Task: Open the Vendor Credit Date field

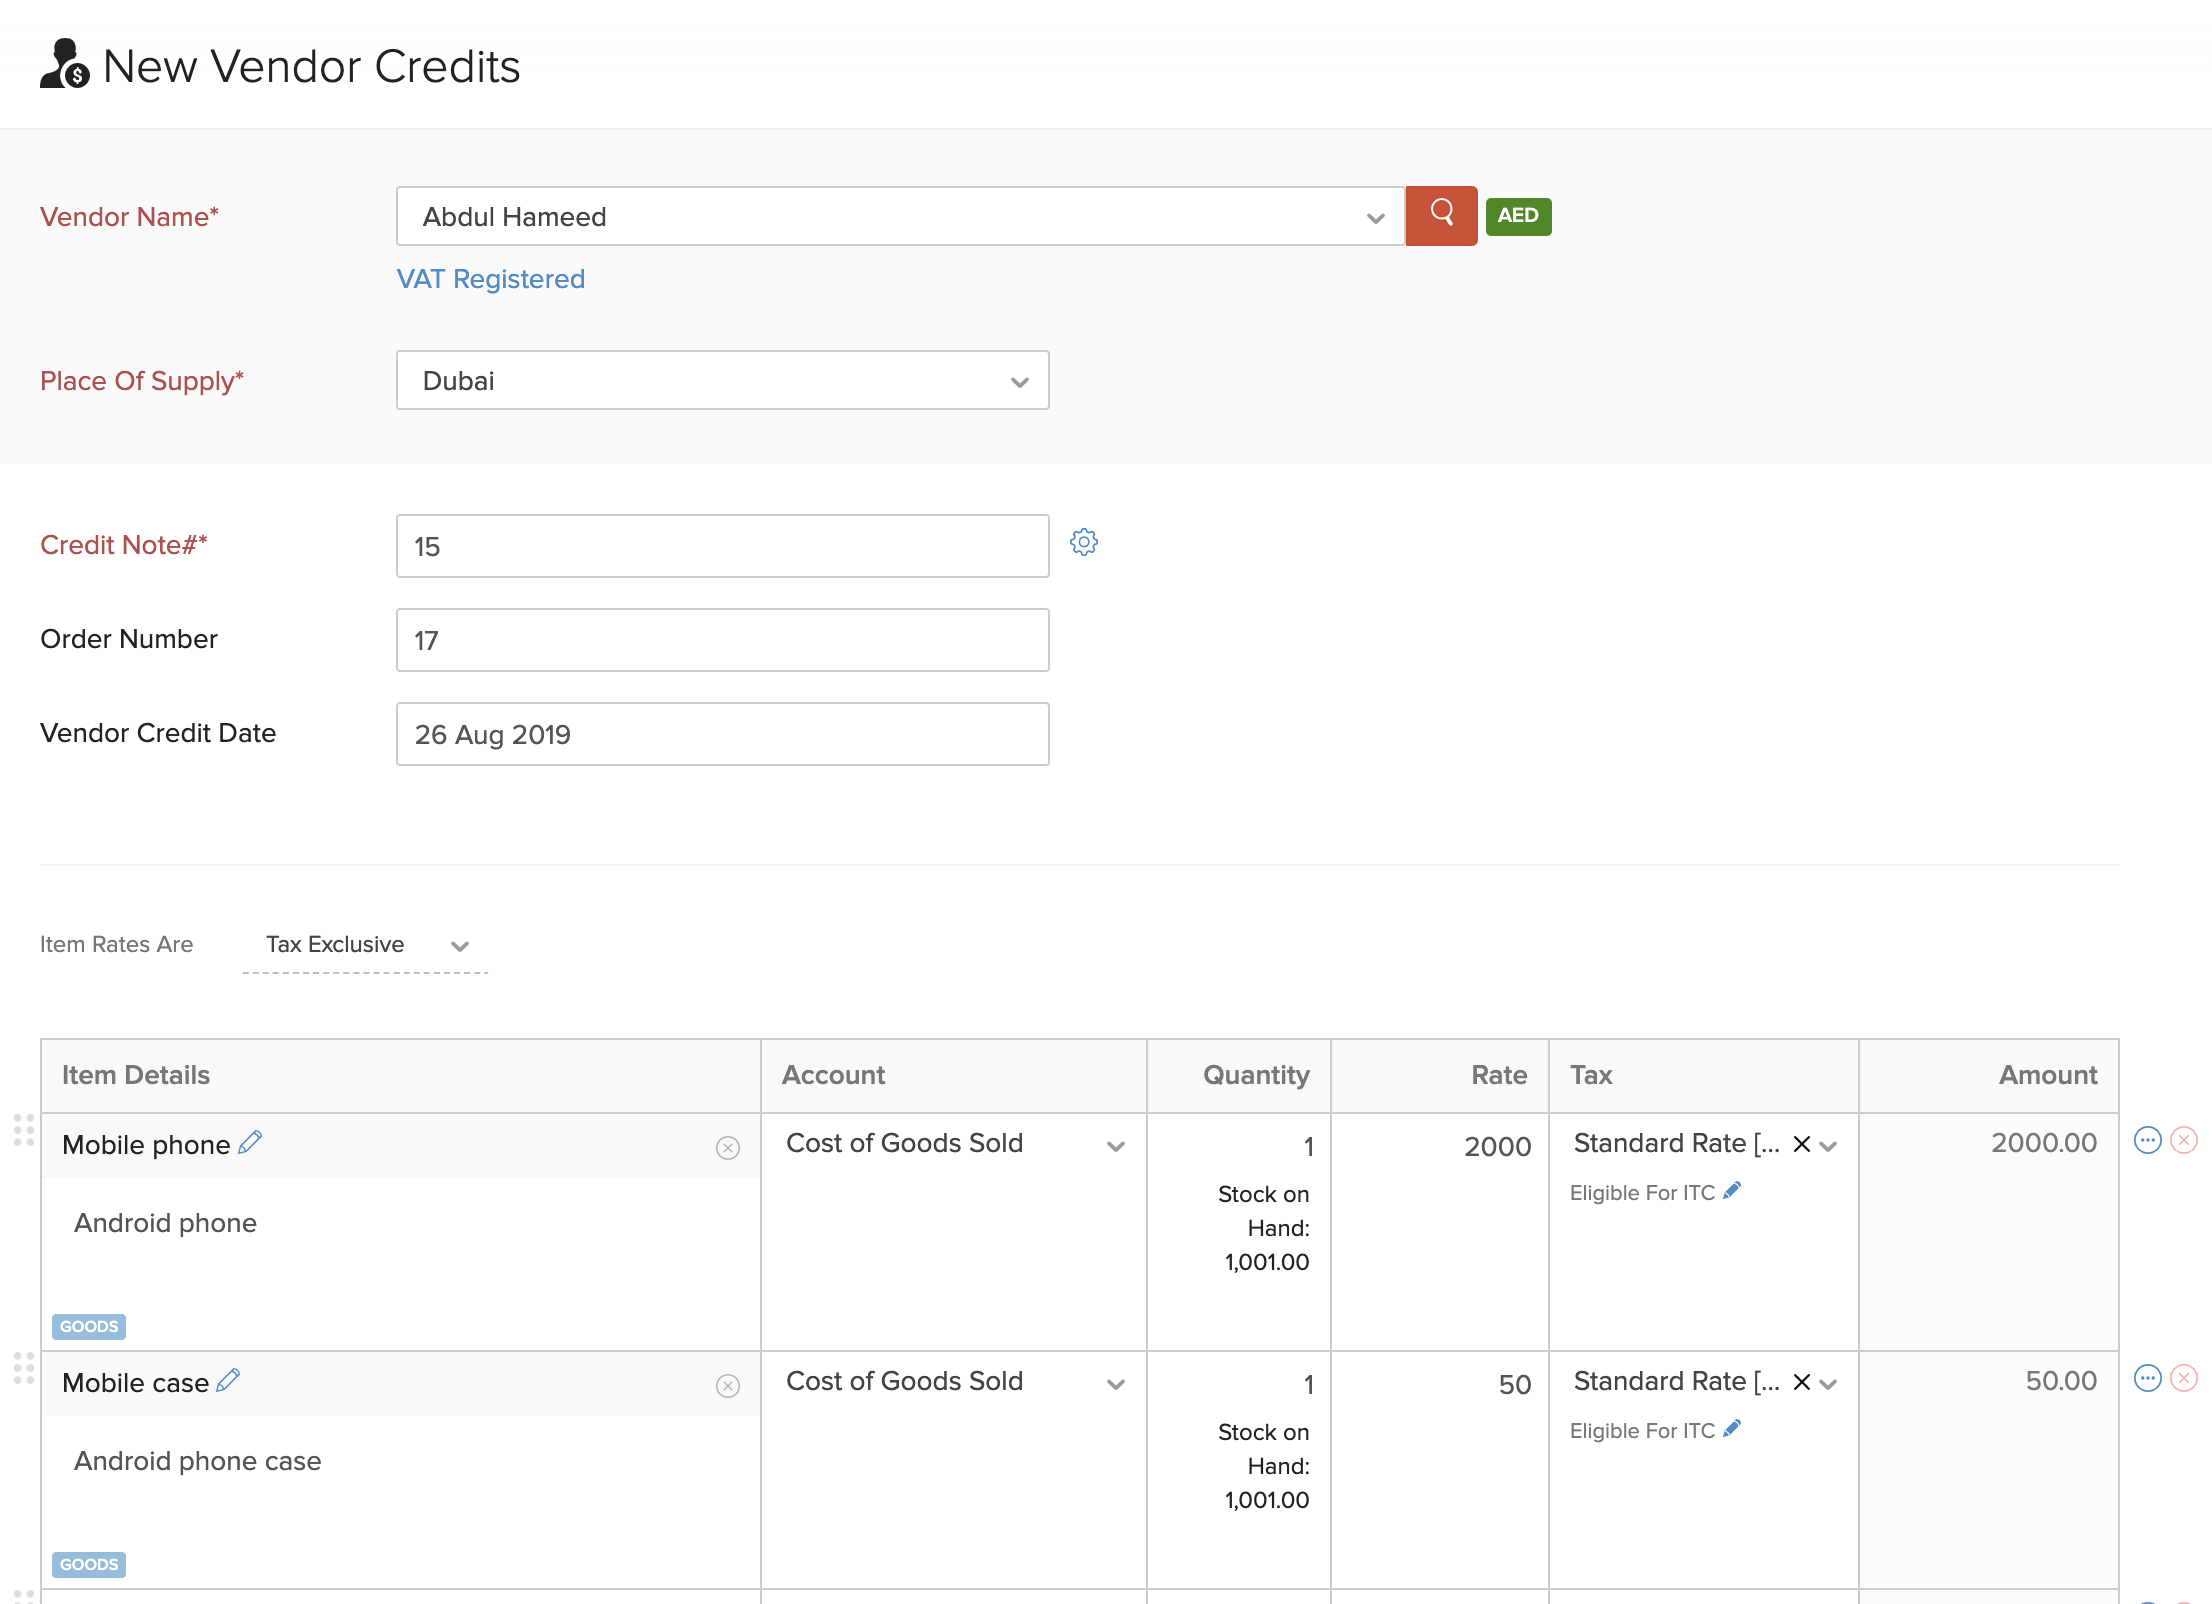Action: pyautogui.click(x=722, y=733)
